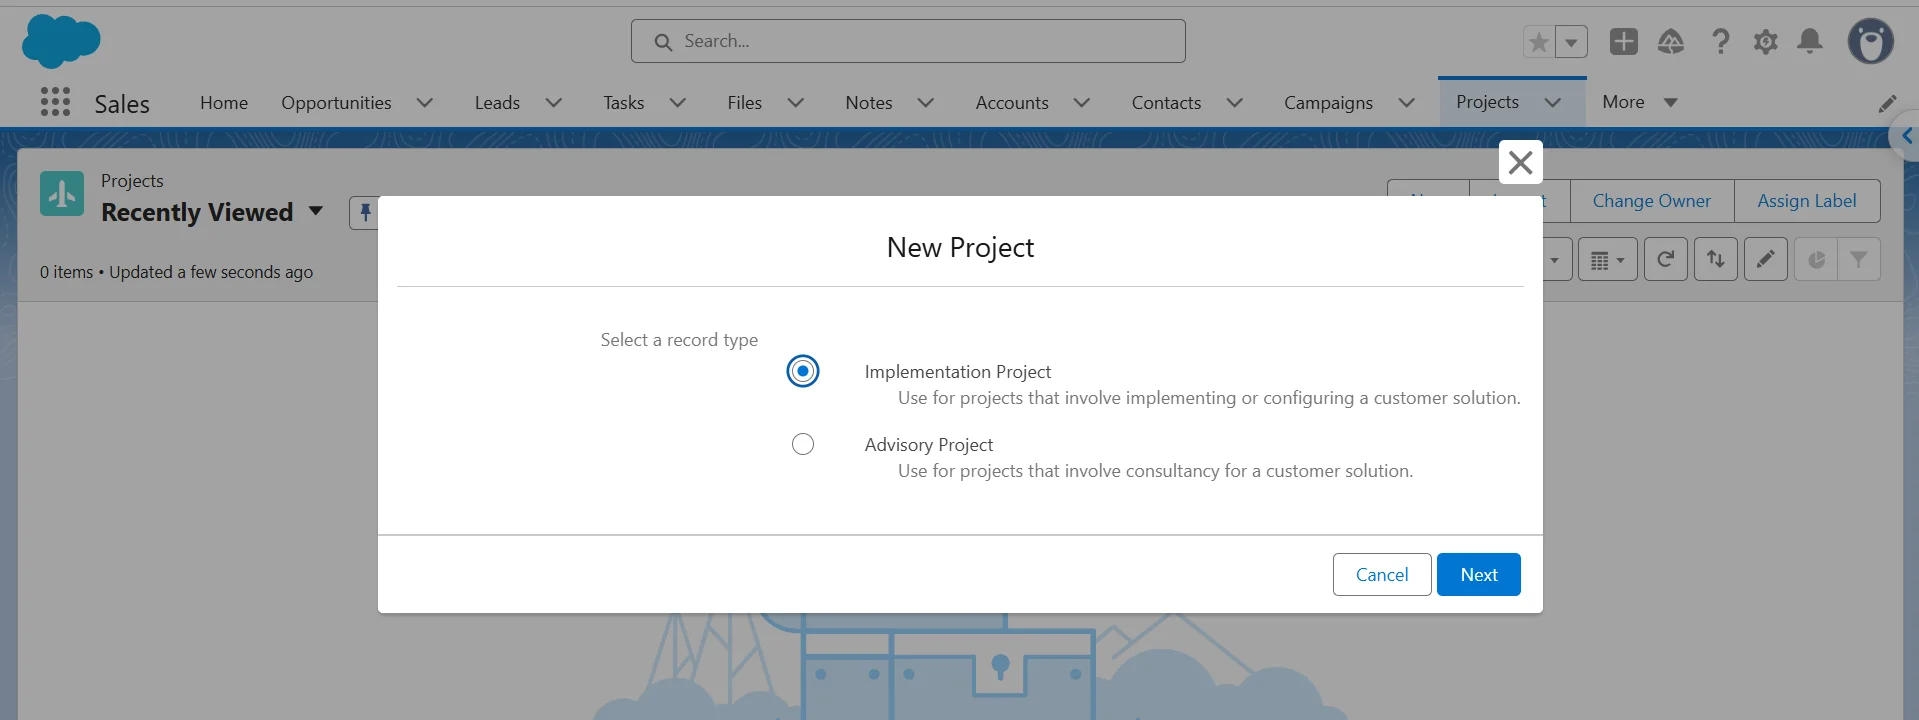
Task: Expand the Leads tab chevron menu
Action: click(554, 103)
